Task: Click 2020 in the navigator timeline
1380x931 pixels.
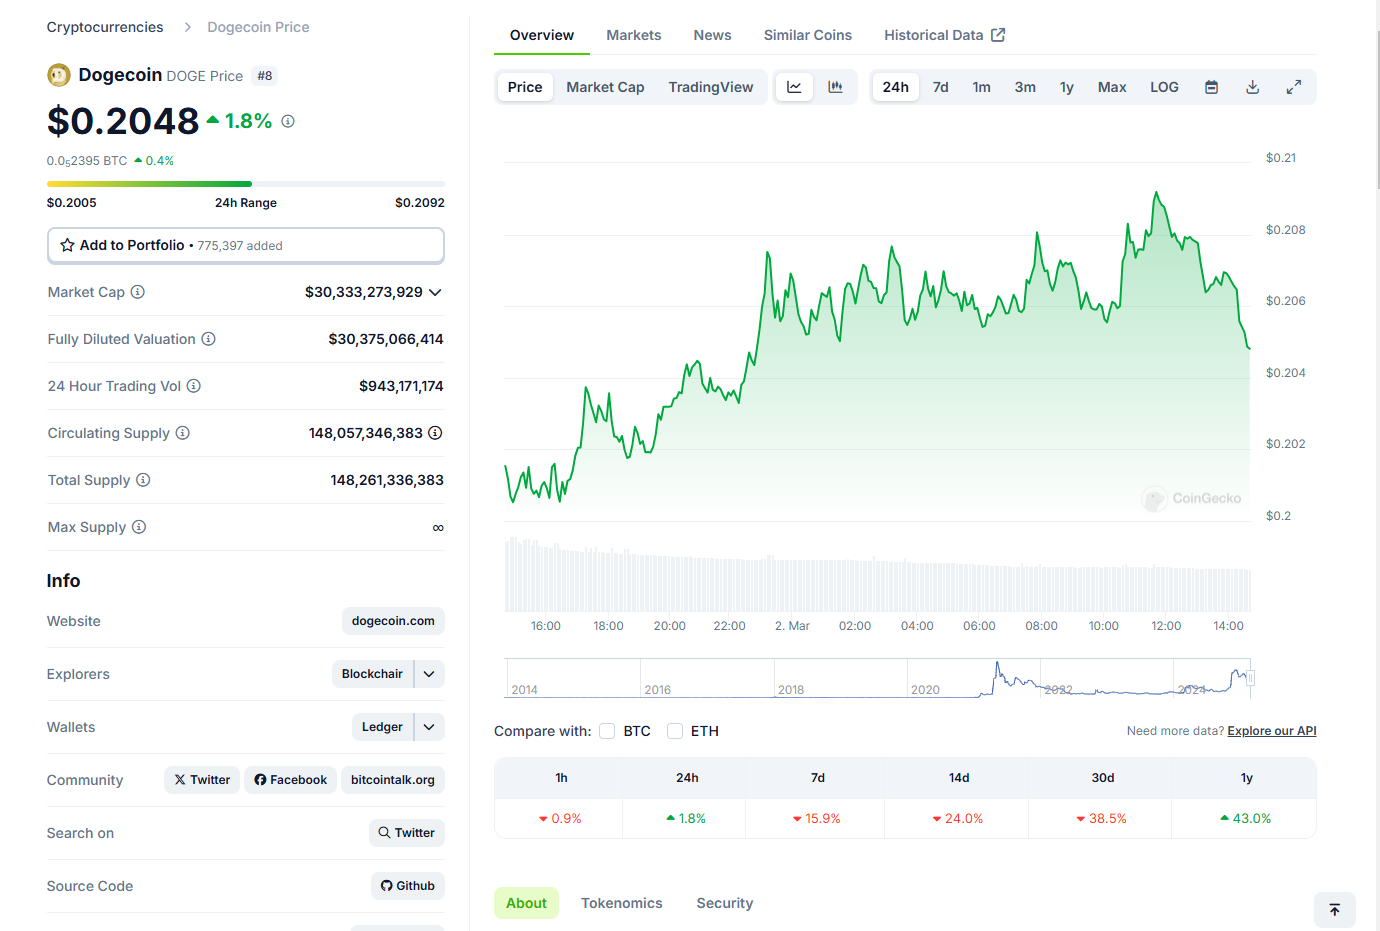Action: 925,690
